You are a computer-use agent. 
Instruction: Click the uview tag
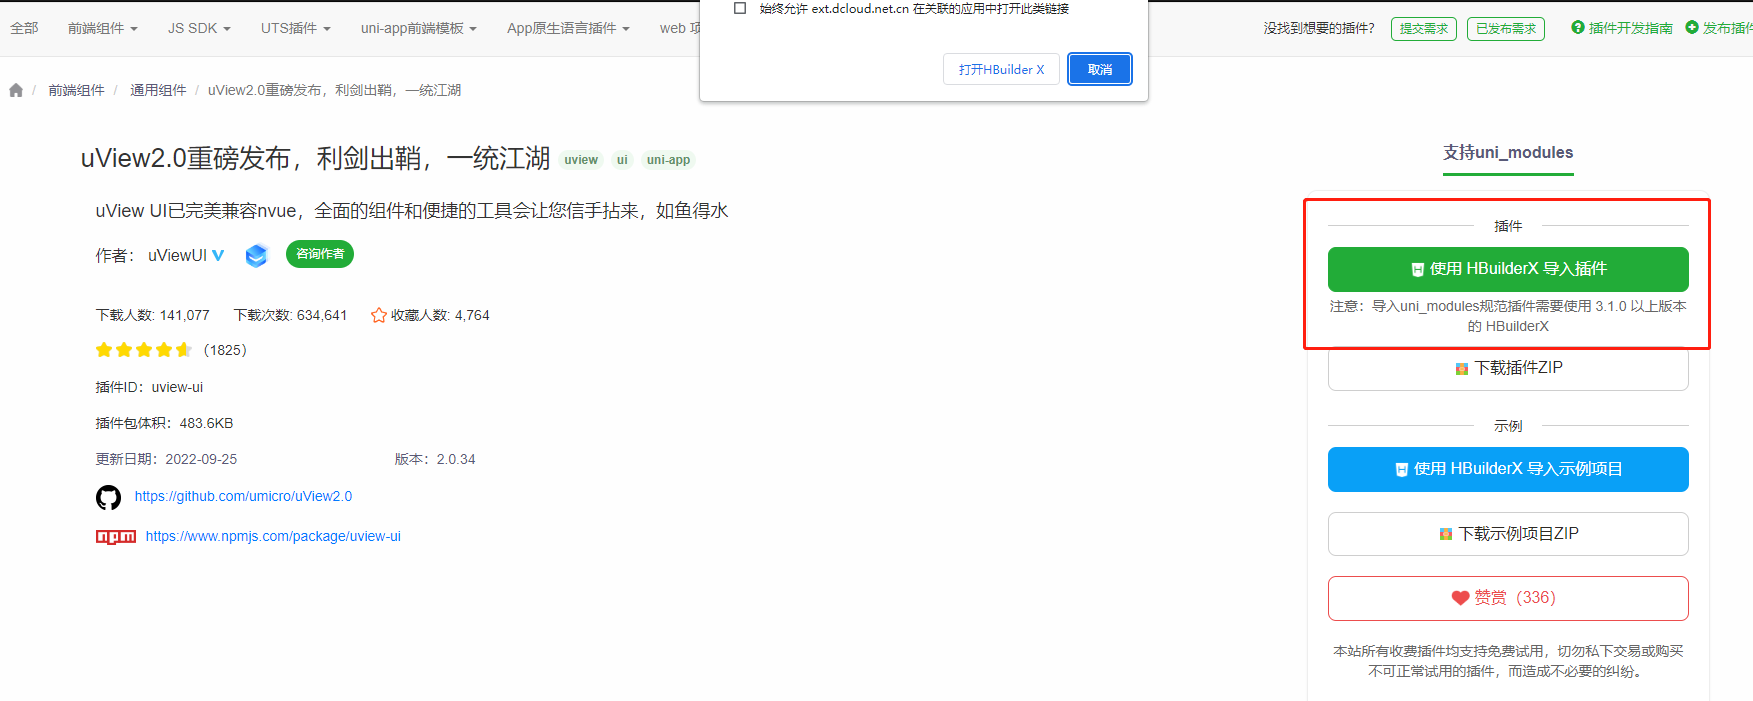[581, 160]
